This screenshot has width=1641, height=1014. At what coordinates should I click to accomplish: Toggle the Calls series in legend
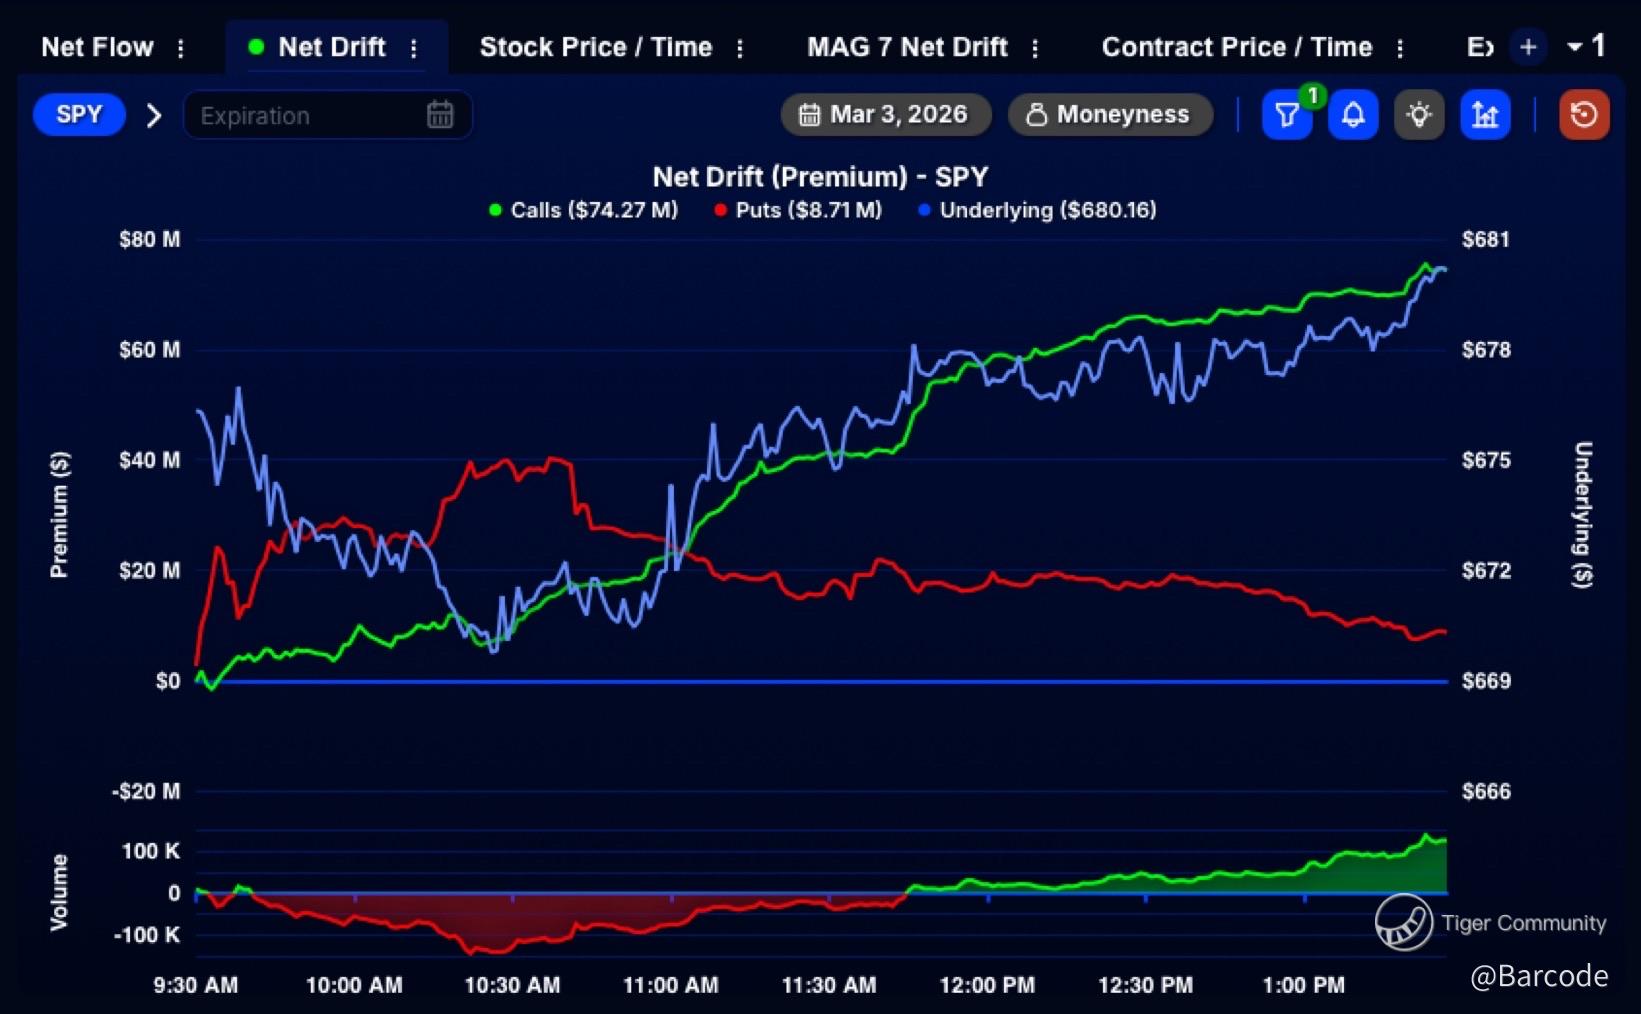[583, 210]
